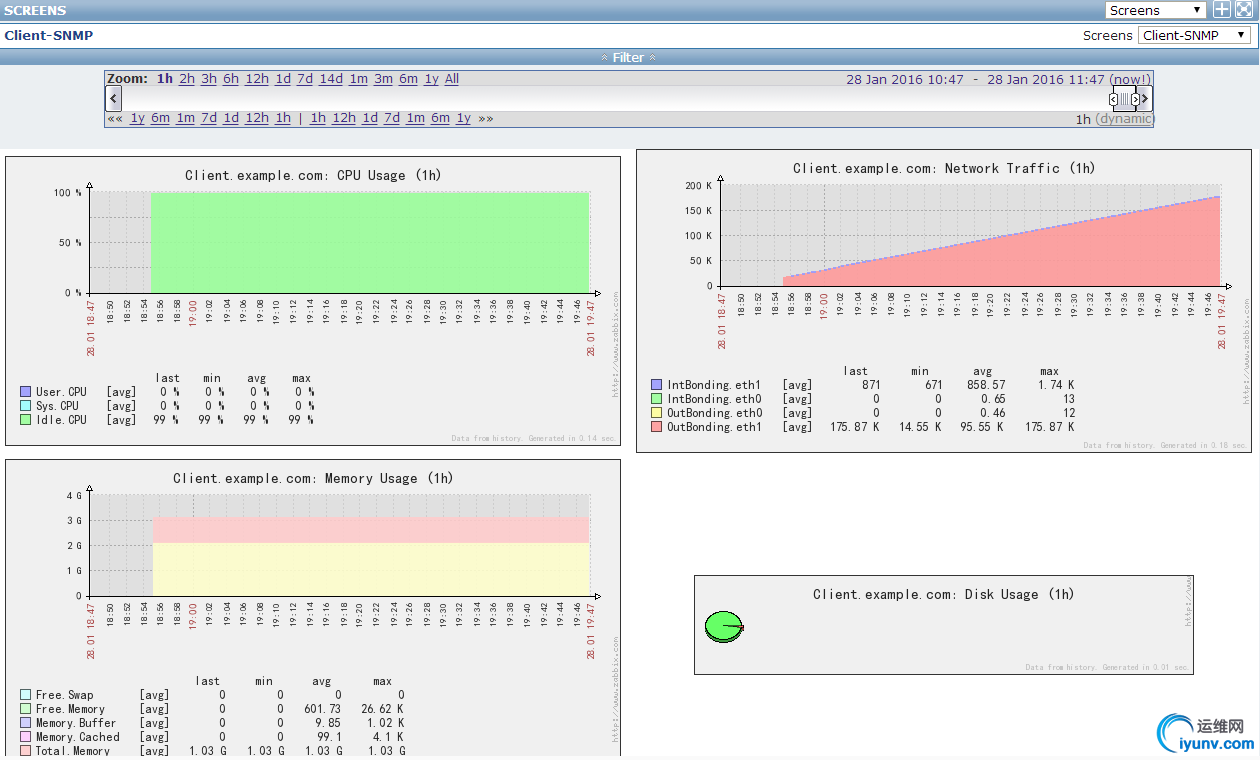Choose 12h in the Zoom row
Viewport: 1260px width, 760px height.
pos(257,79)
